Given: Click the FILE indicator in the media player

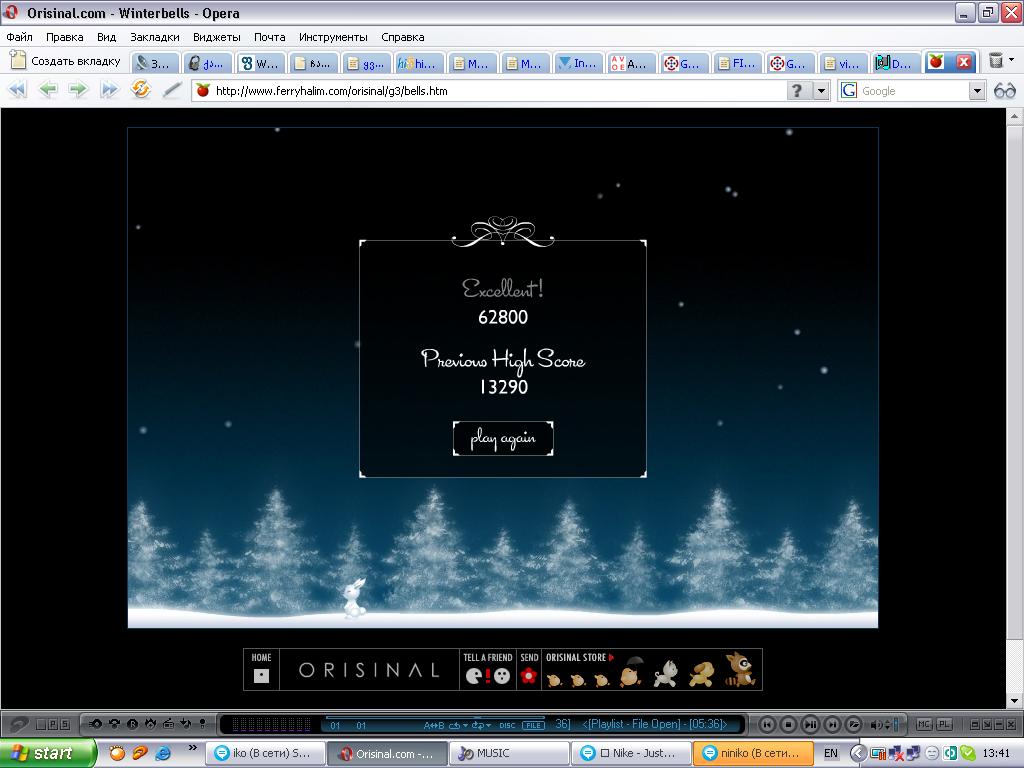Looking at the screenshot, I should pyautogui.click(x=534, y=726).
